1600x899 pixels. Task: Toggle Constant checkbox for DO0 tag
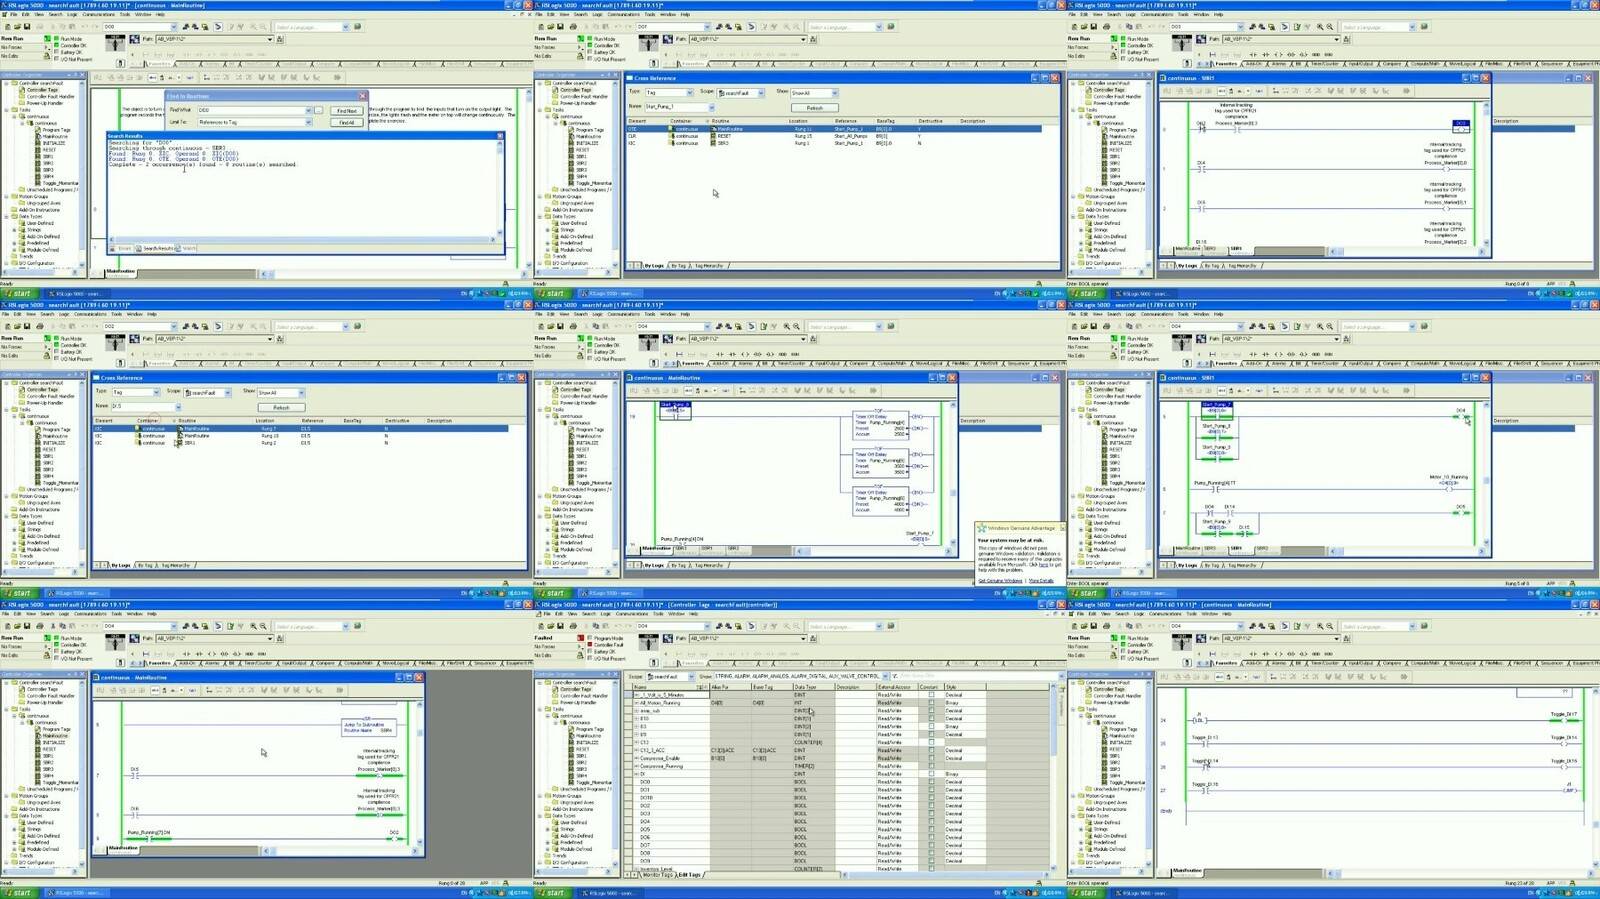931,782
